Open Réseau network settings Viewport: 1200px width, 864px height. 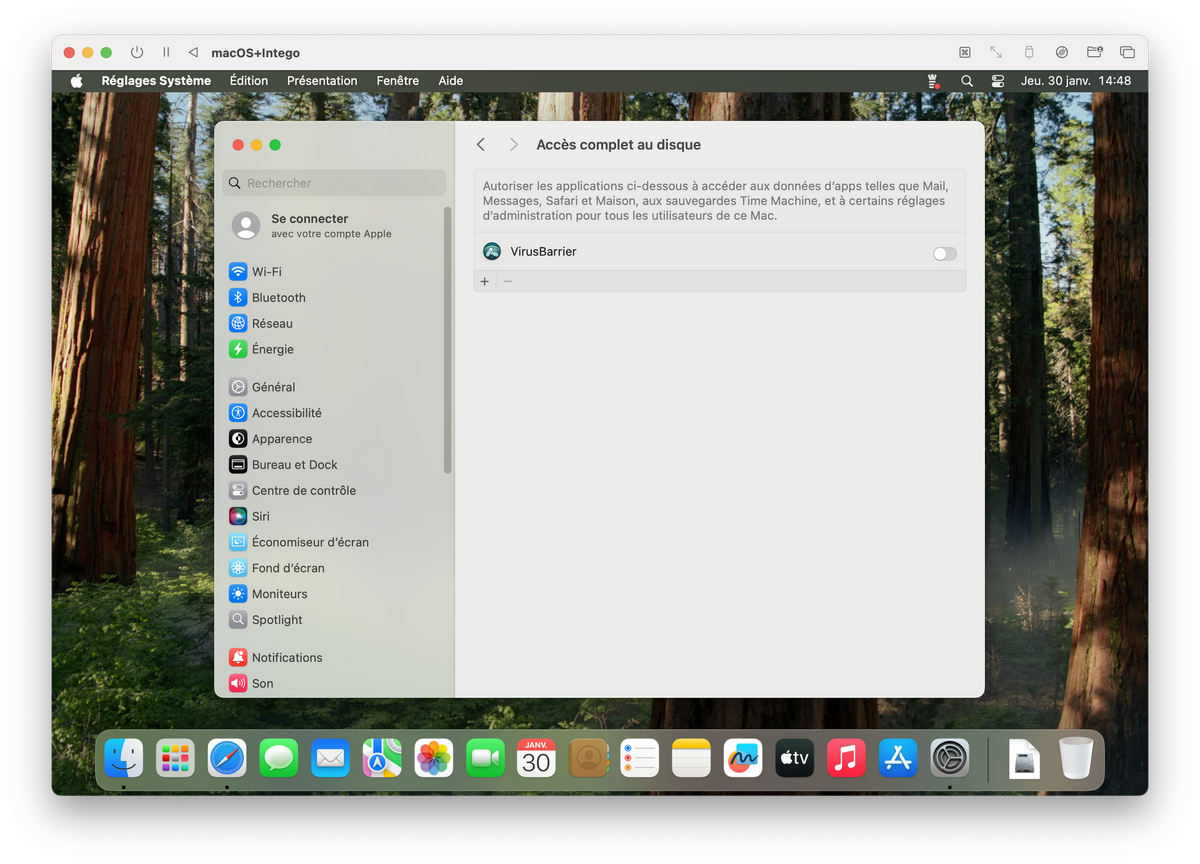(272, 324)
